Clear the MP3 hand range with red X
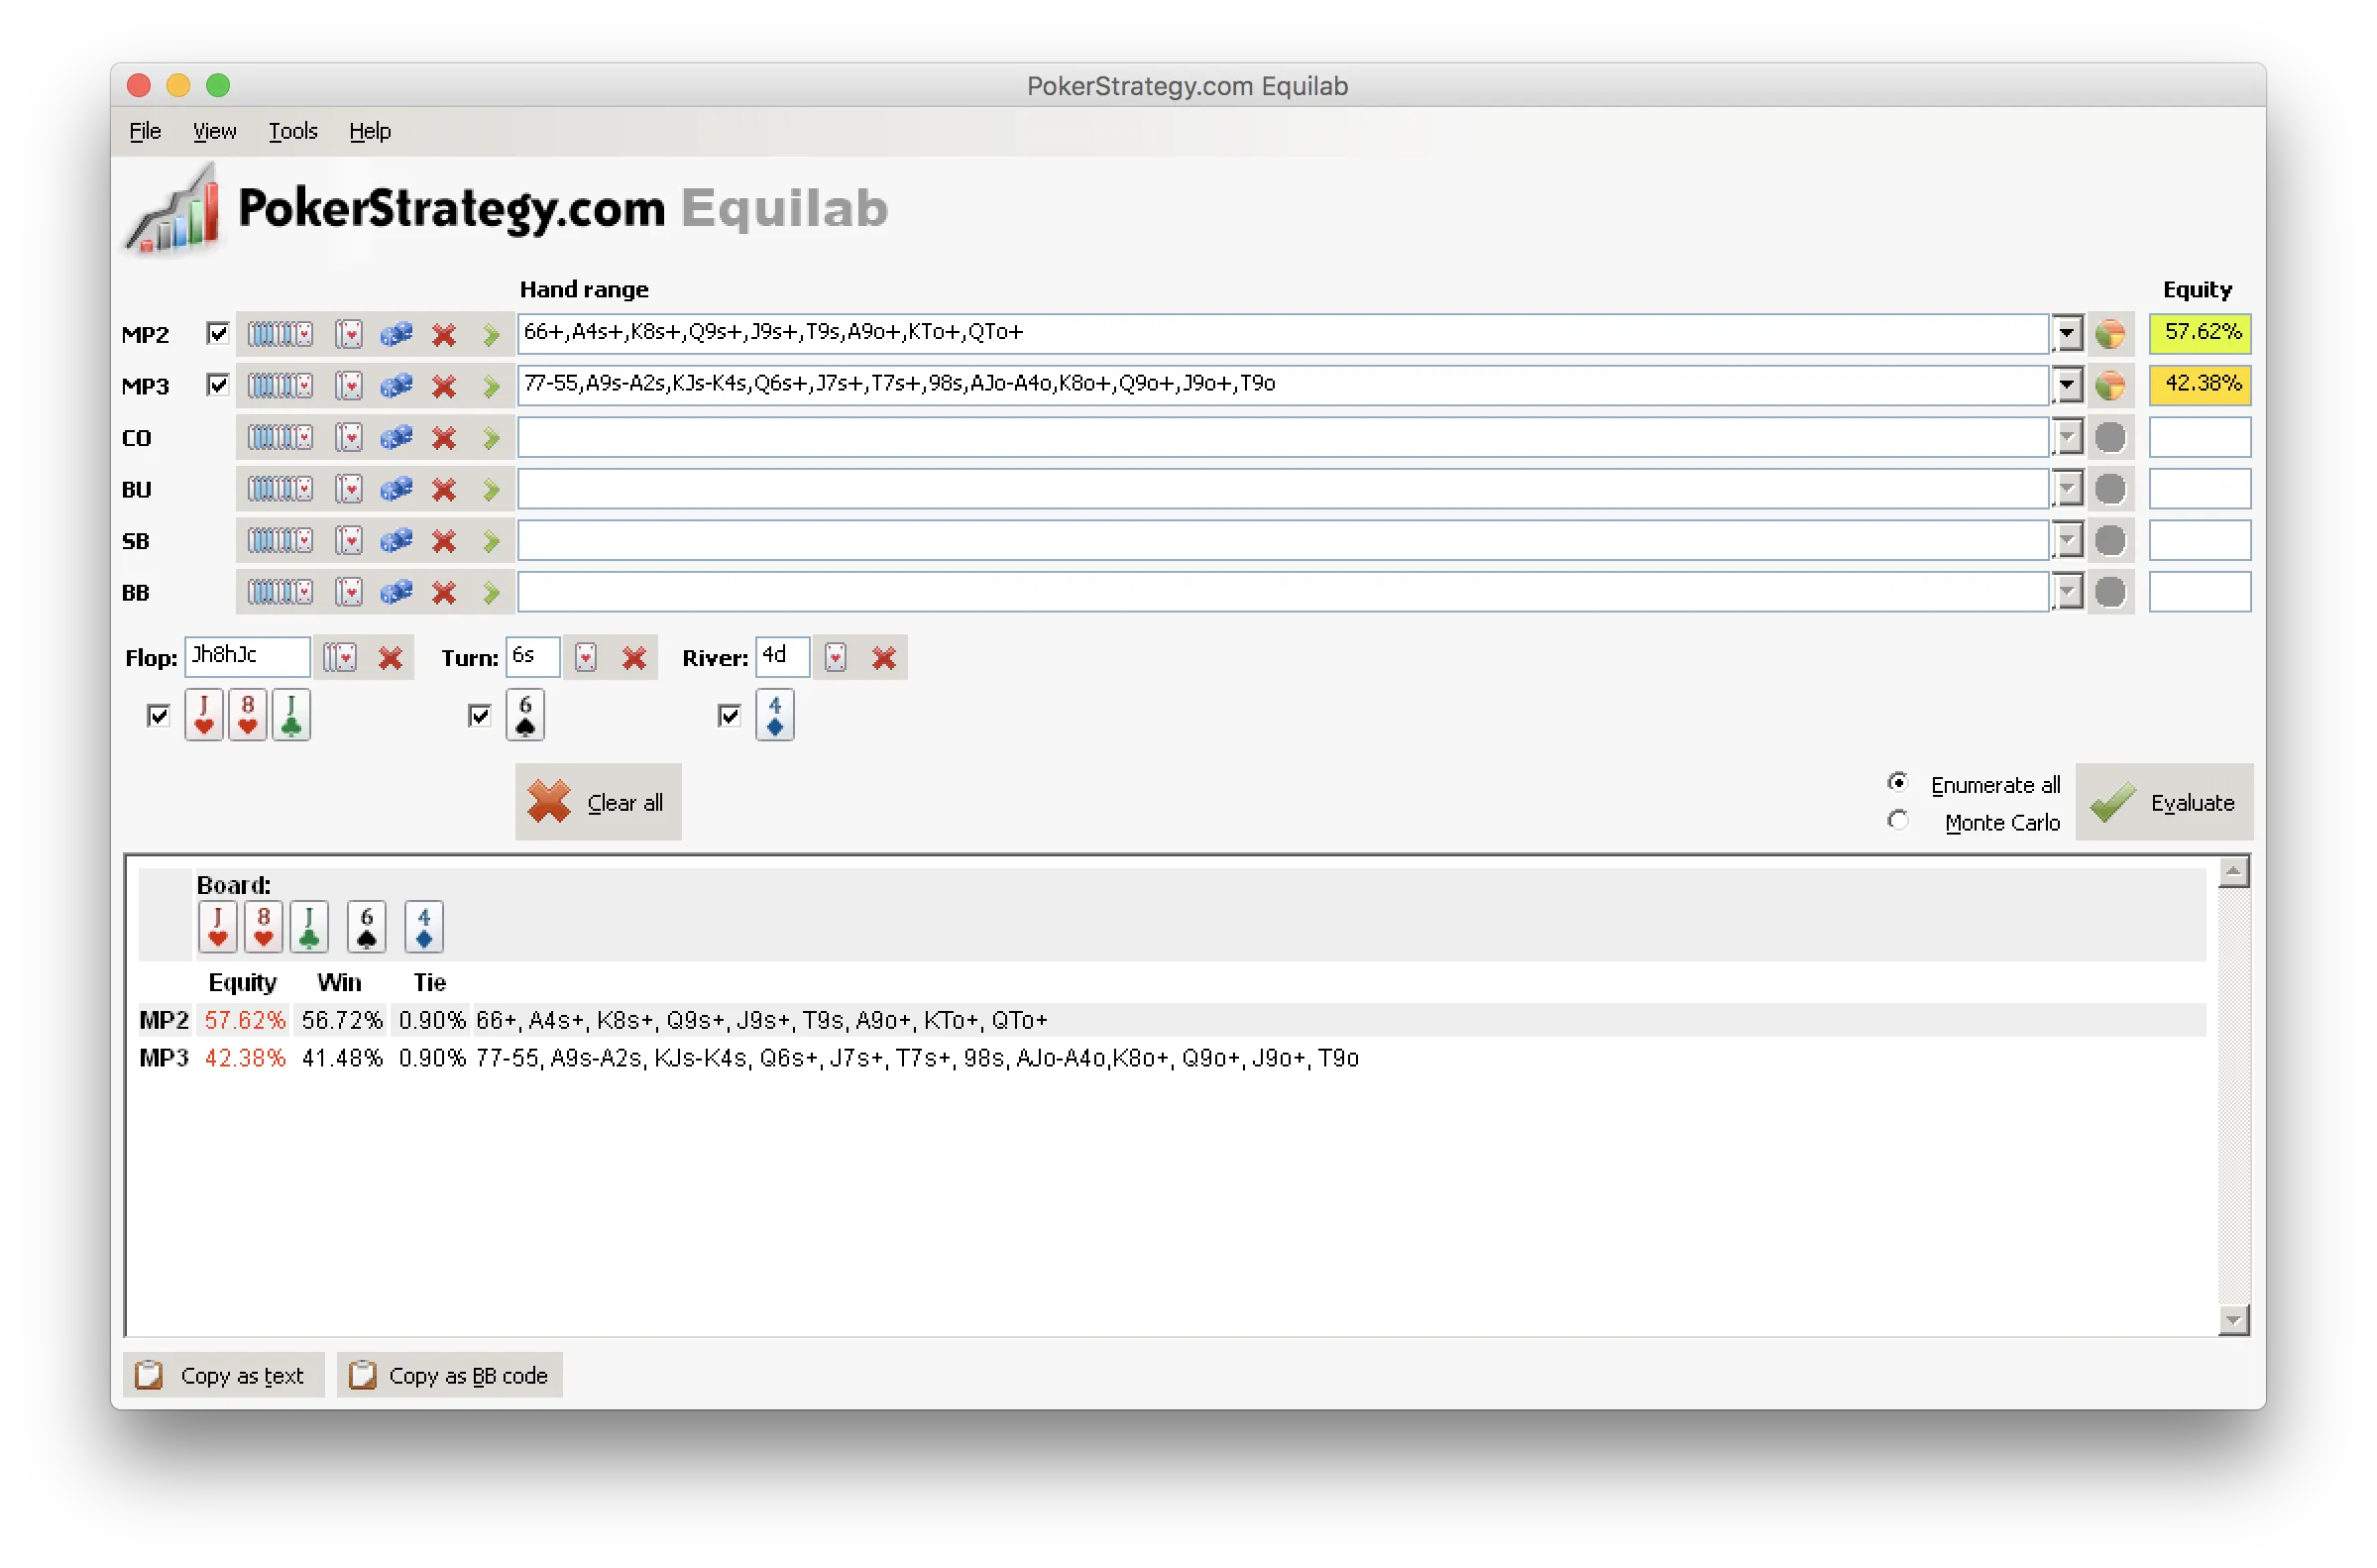The height and width of the screenshot is (1568, 2377). click(x=443, y=385)
